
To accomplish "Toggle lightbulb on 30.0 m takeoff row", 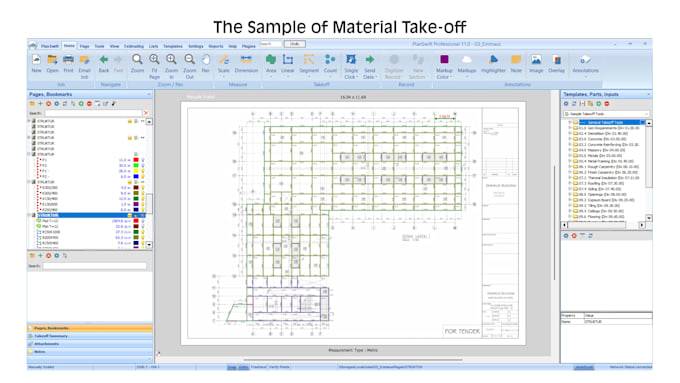I will (143, 165).
